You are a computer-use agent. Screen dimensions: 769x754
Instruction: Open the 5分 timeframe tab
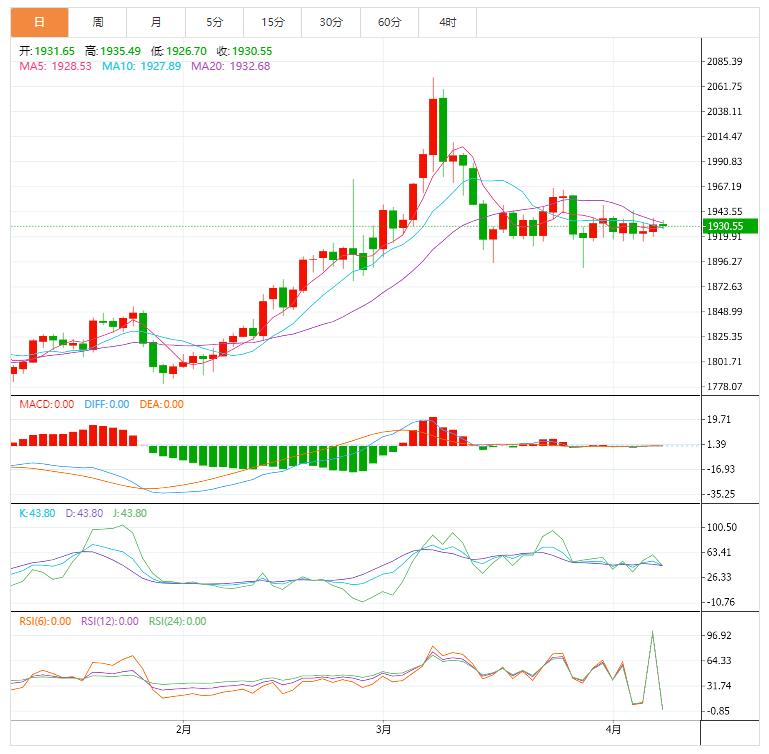[214, 23]
